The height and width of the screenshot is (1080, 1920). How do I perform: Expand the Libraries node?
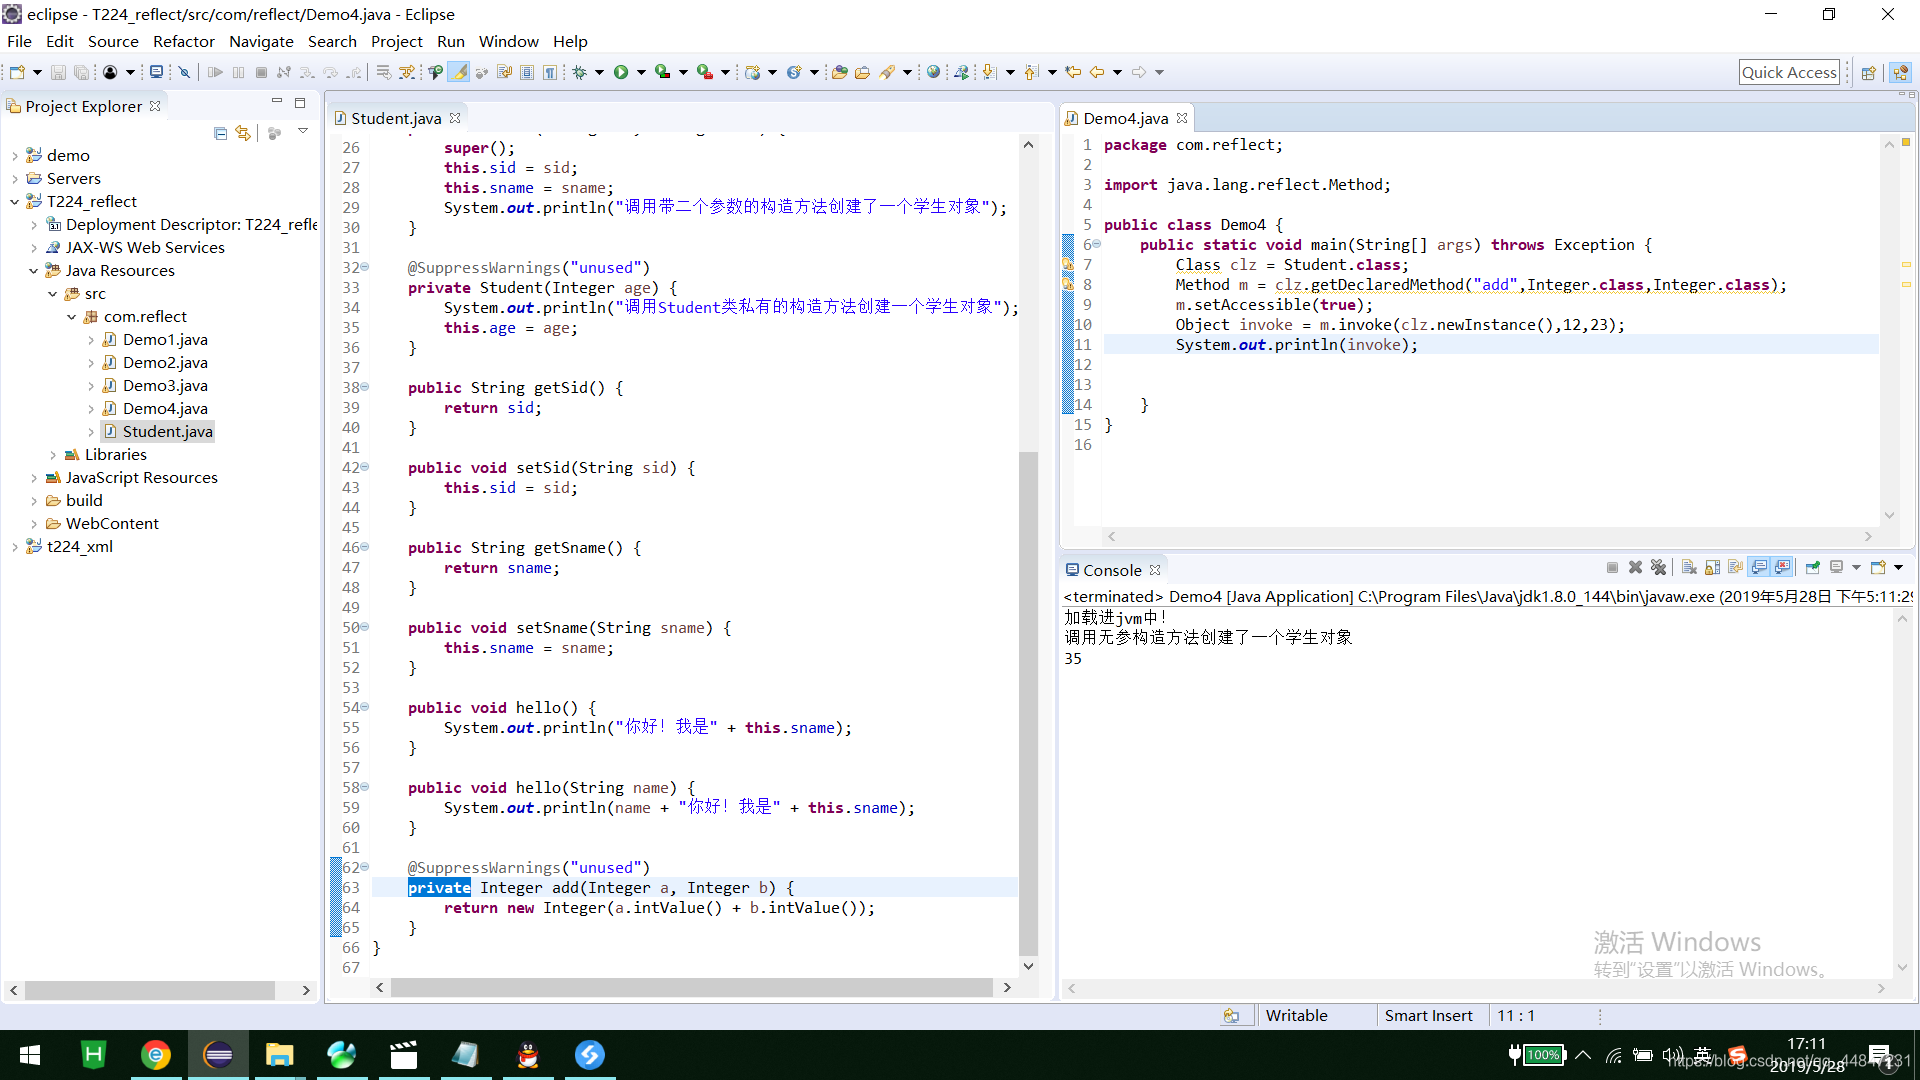(x=52, y=455)
